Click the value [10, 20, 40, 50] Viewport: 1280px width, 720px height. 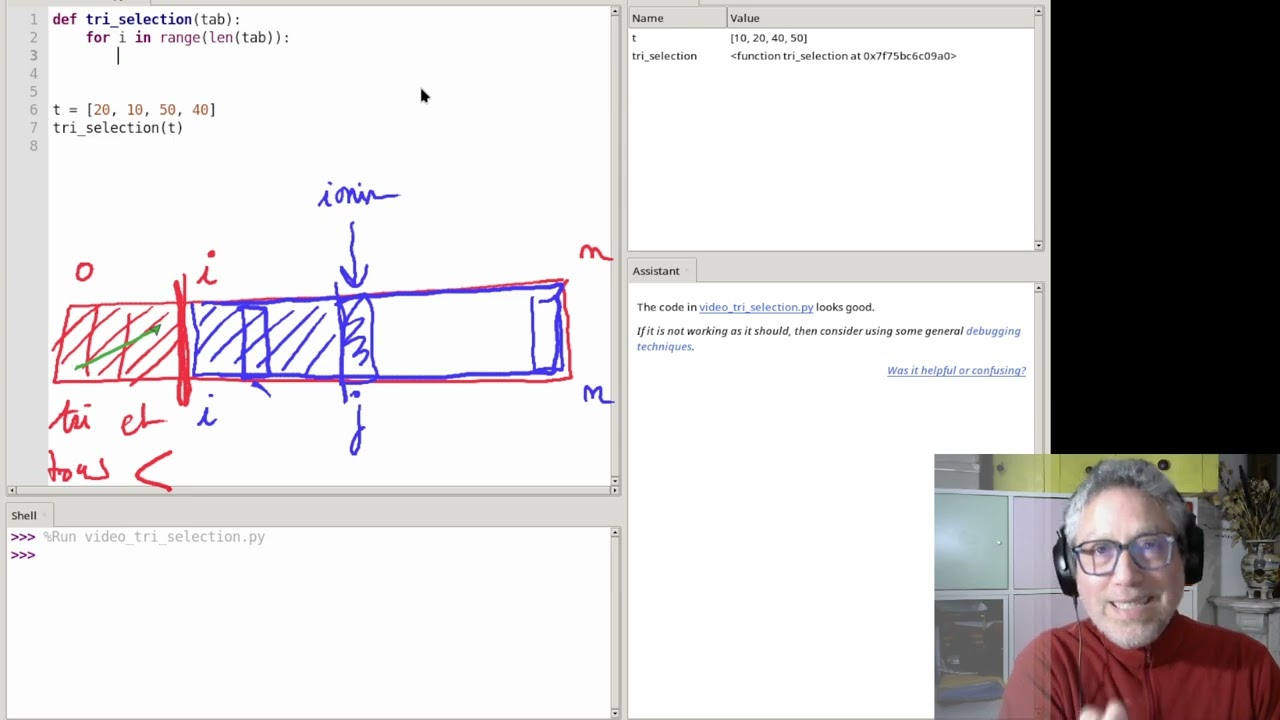[768, 38]
